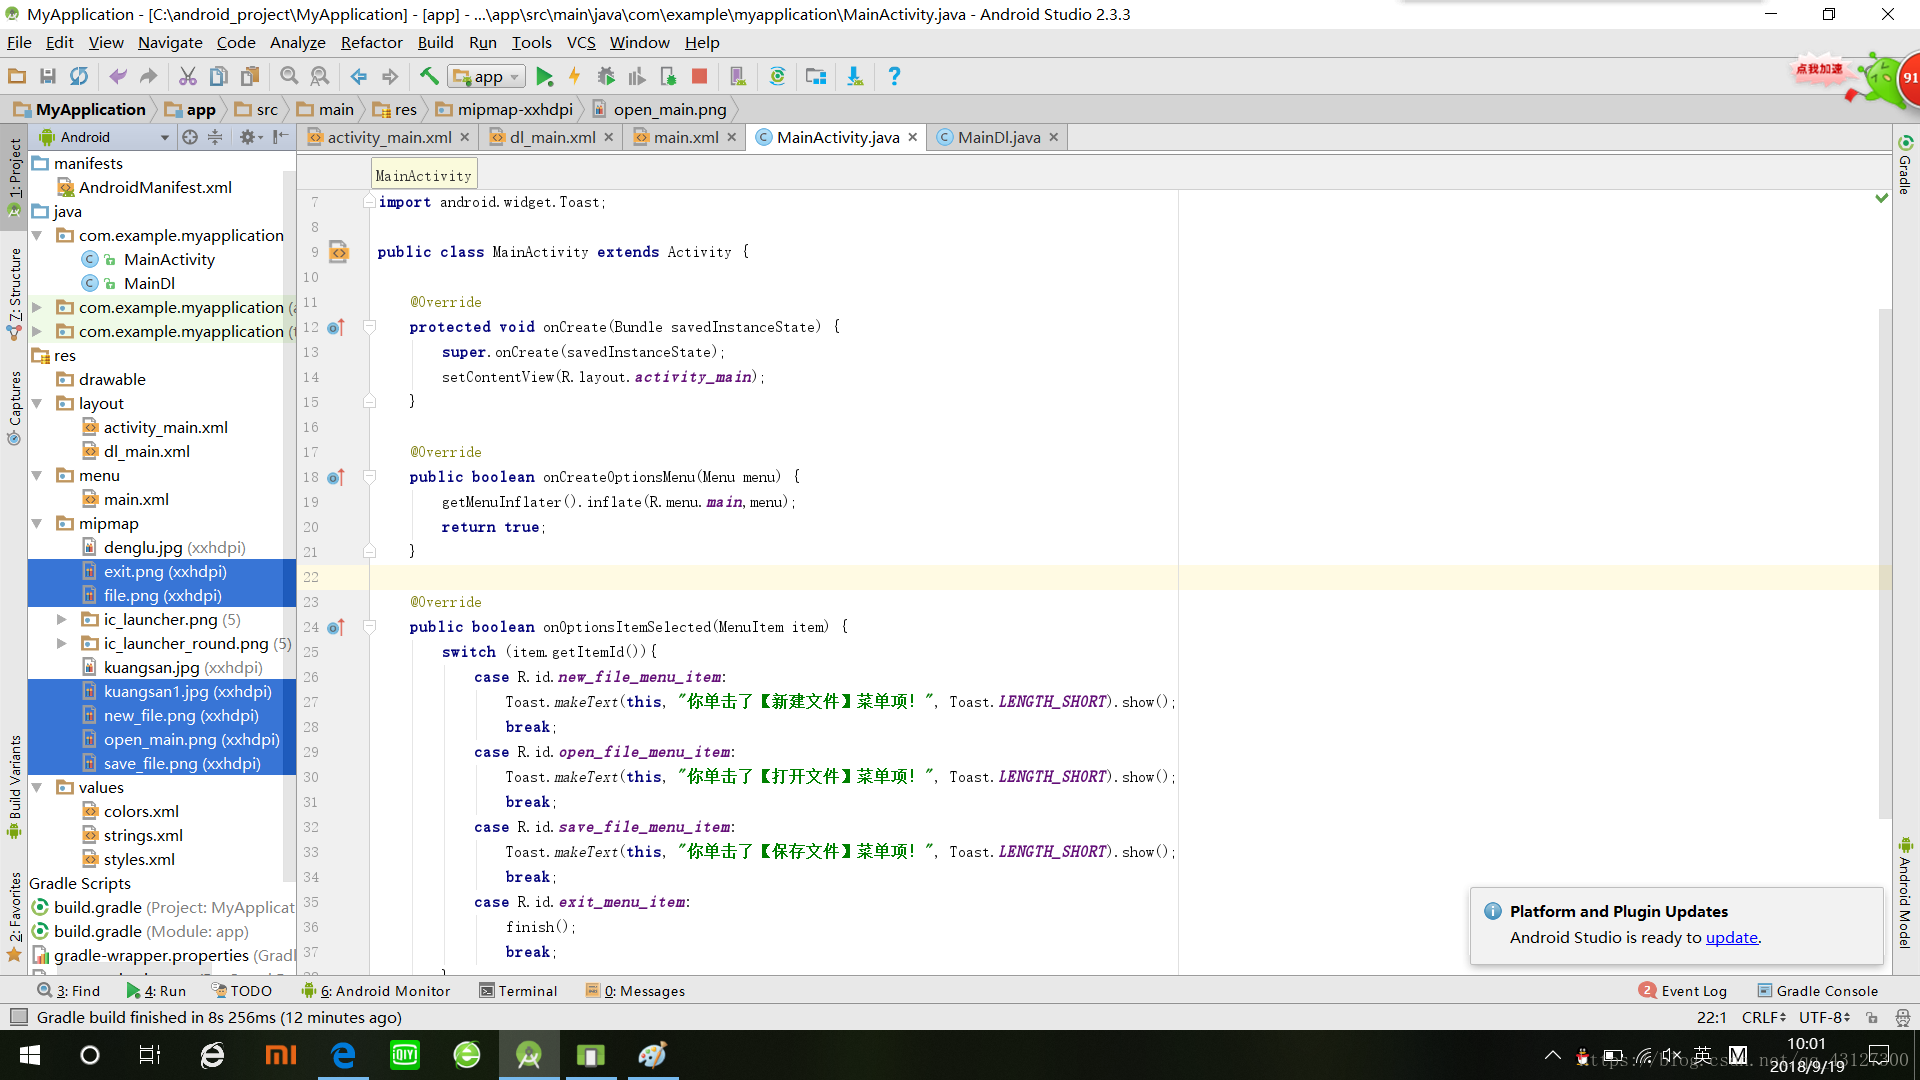The image size is (1920, 1080).
Task: Toggle the Captures tool window
Action: [x=14, y=407]
